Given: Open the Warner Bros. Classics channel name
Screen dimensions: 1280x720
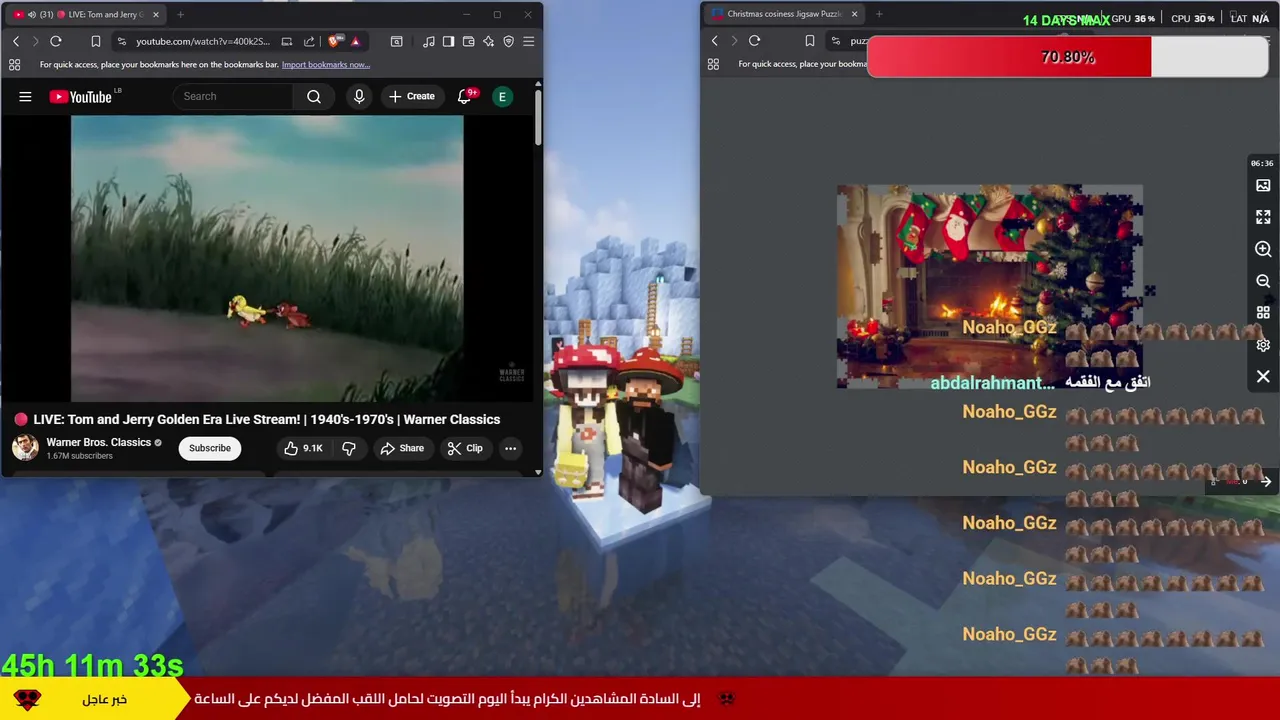Looking at the screenshot, I should pyautogui.click(x=98, y=442).
